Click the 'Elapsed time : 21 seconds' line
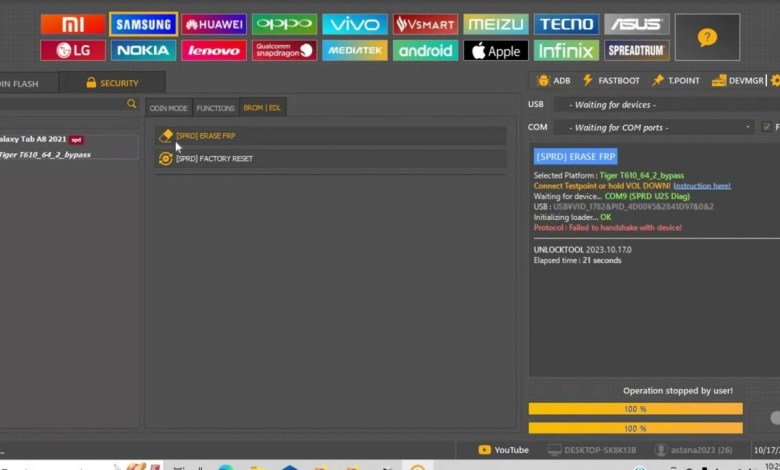This screenshot has height=470, width=780. click(x=578, y=261)
